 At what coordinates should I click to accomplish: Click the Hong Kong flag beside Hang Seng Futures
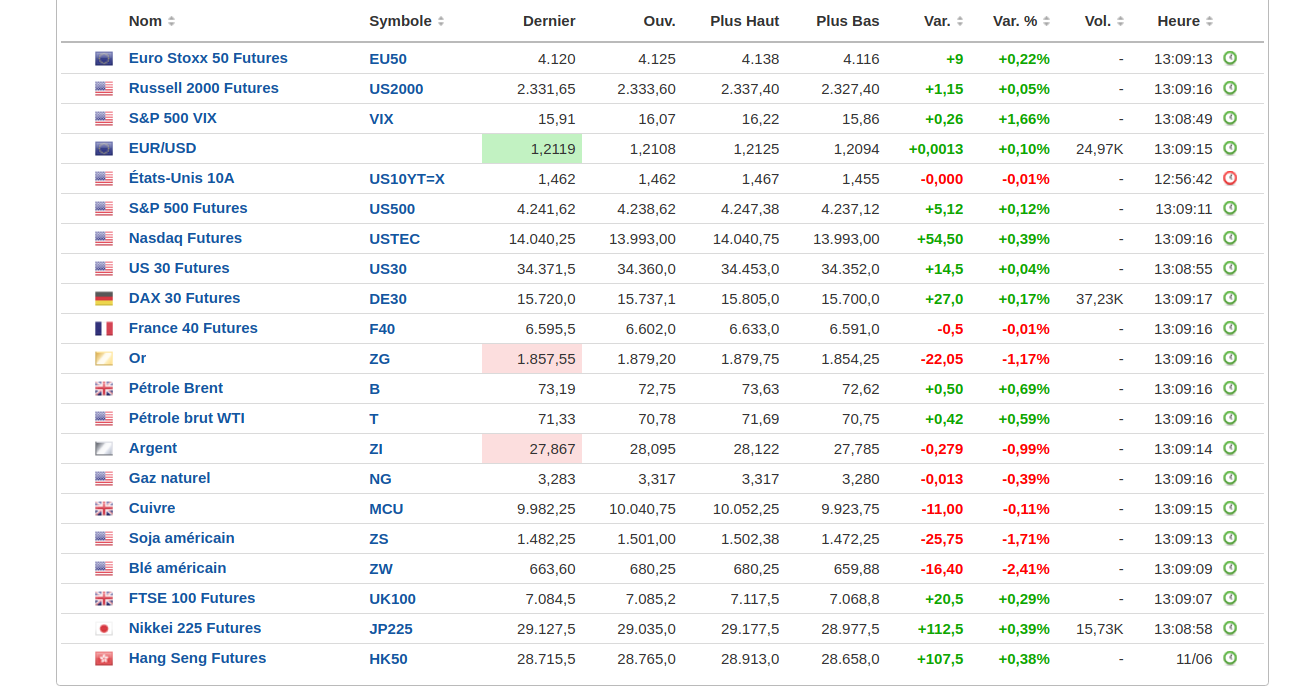tap(104, 659)
